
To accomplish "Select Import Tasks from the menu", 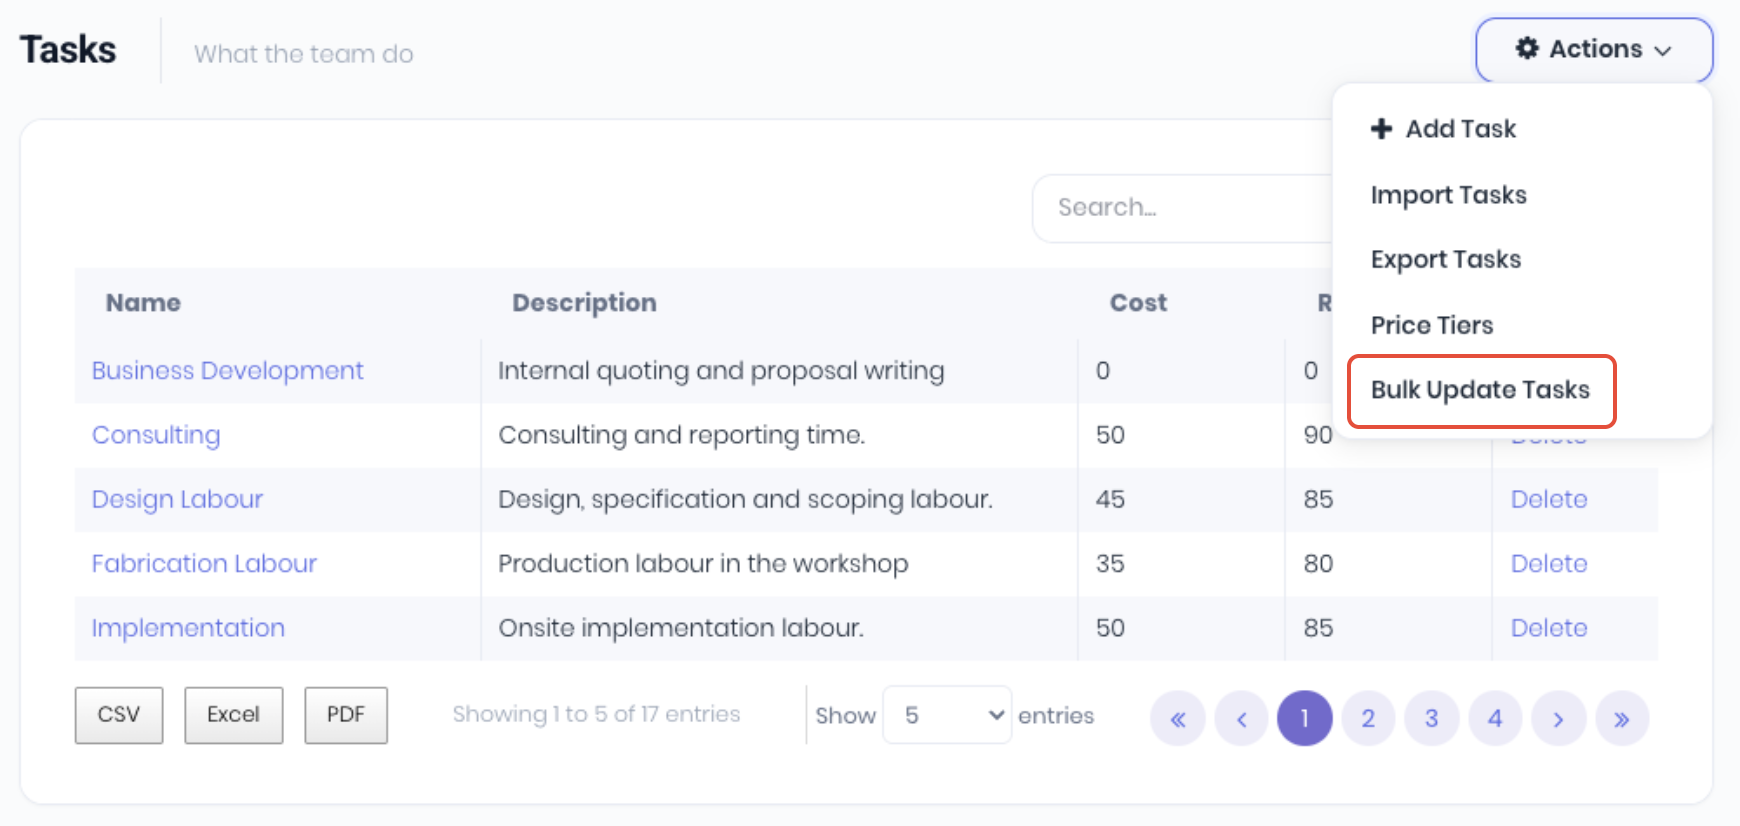I will click(x=1448, y=195).
